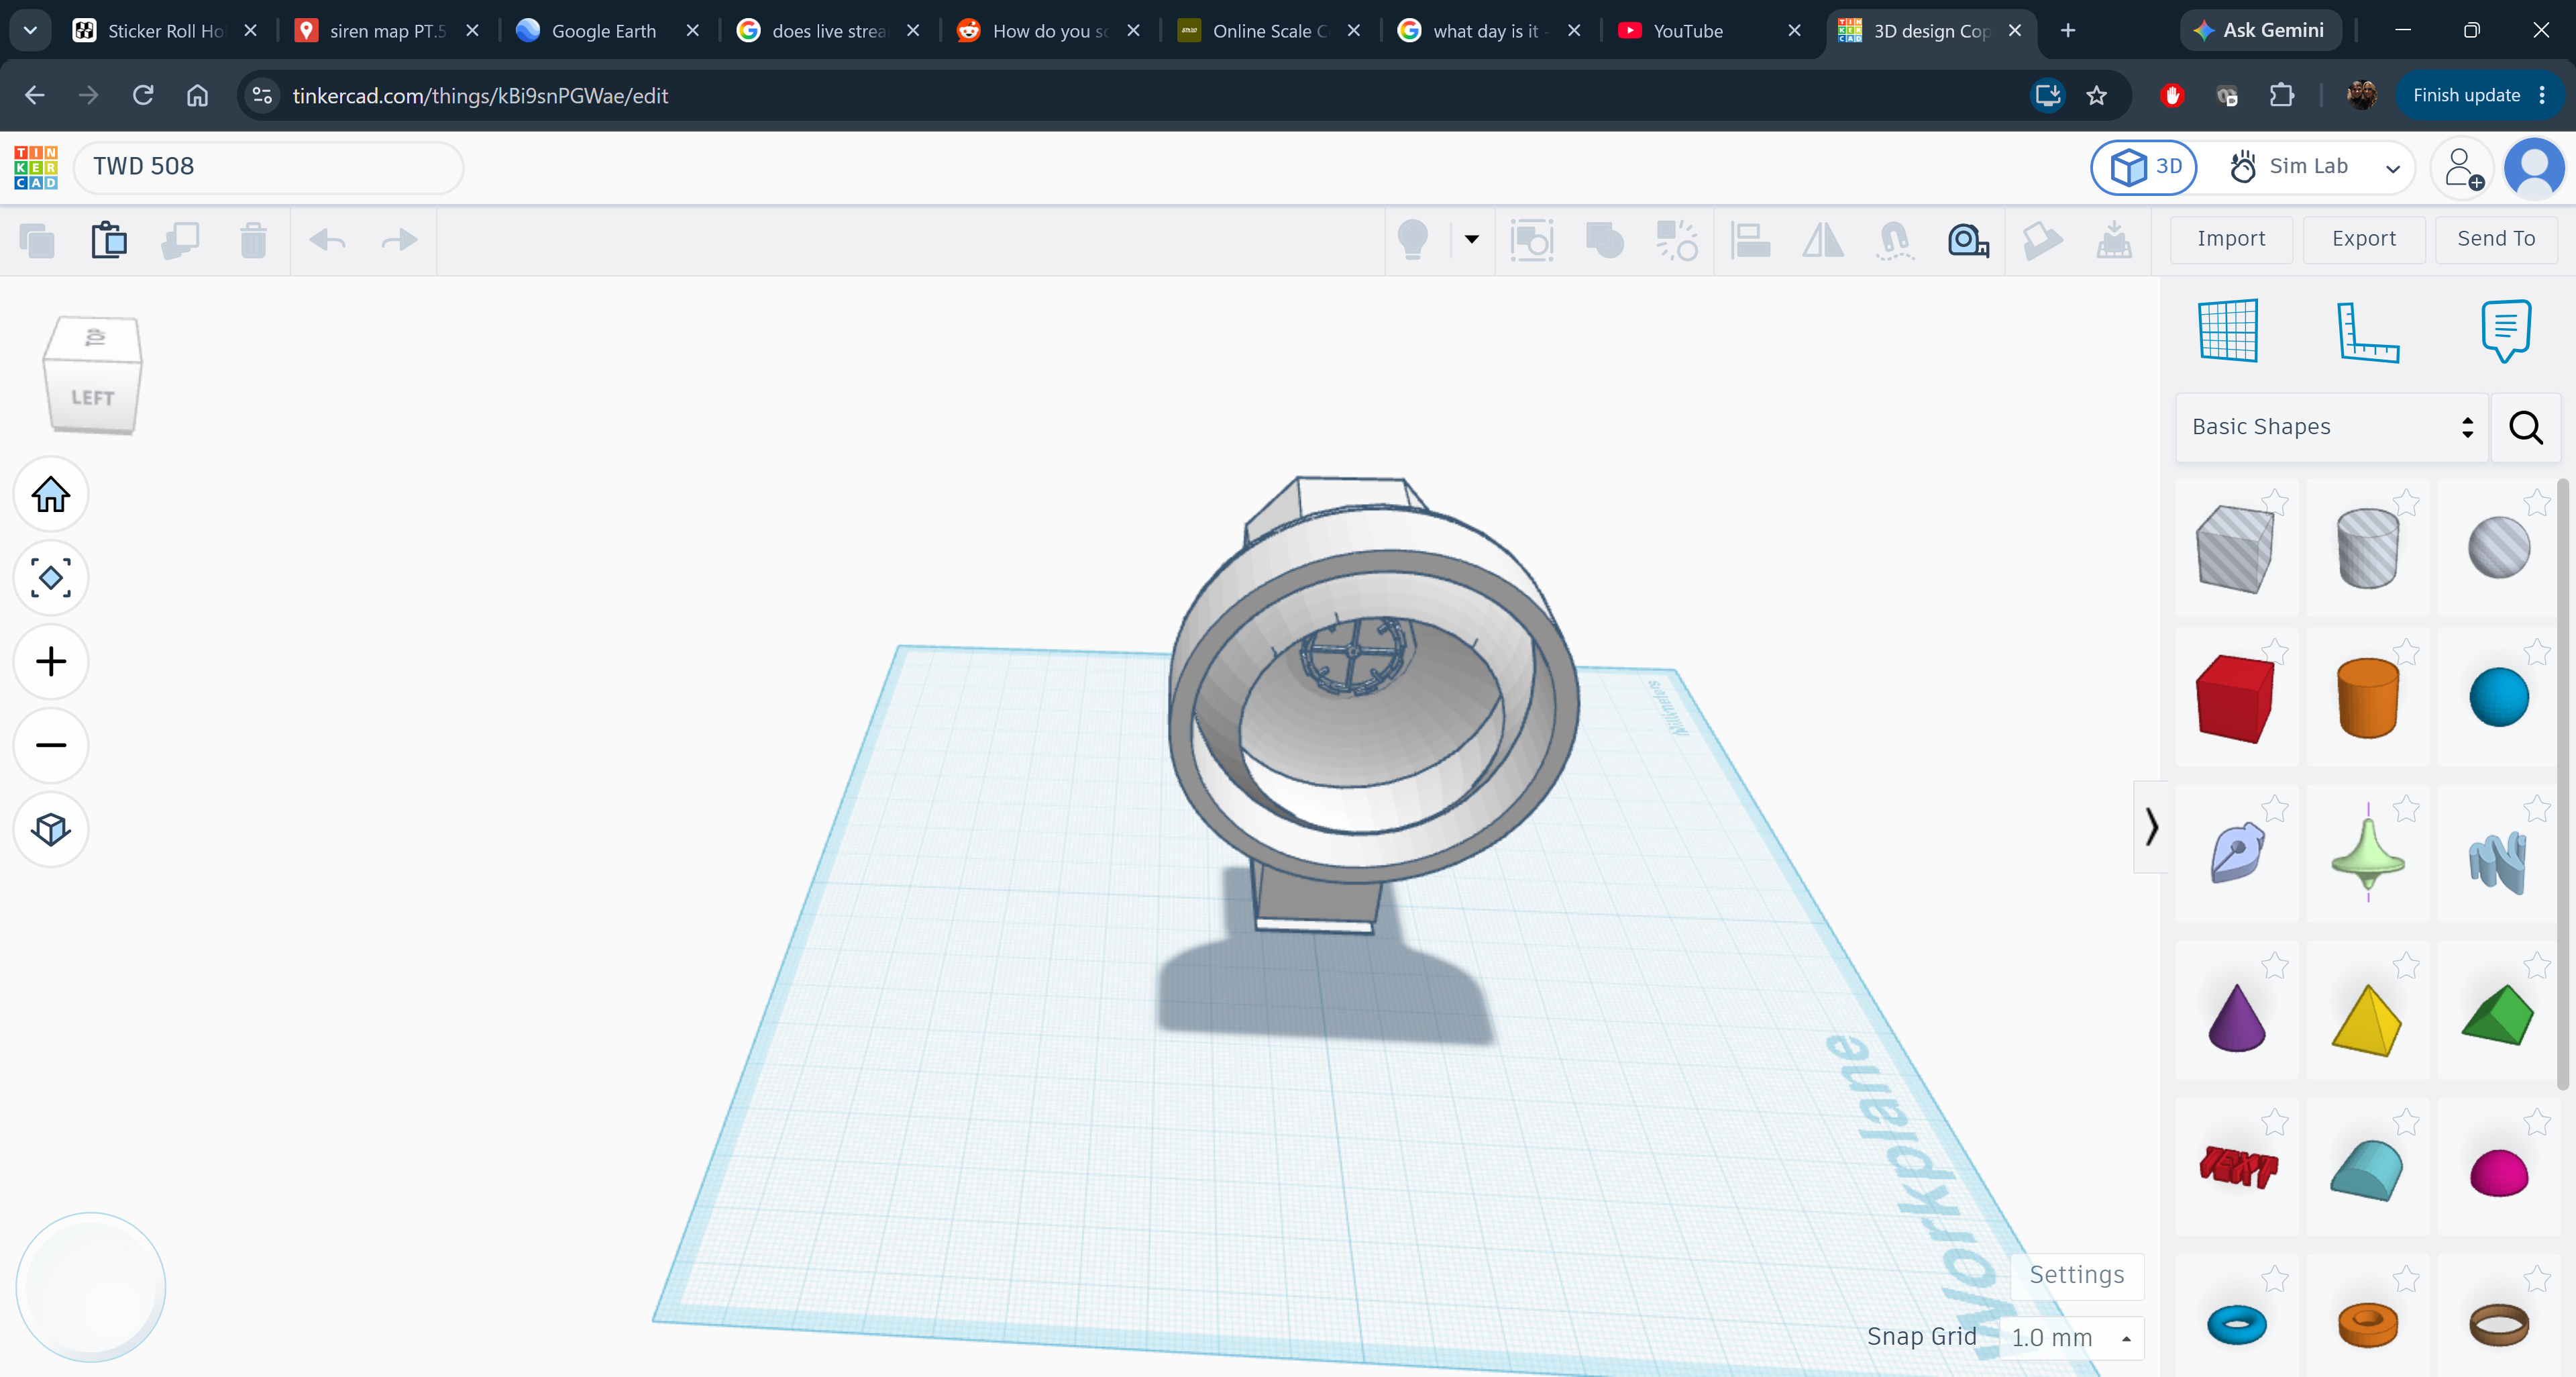Open the visibility options dropdown arrow
This screenshot has height=1377, width=2576.
1471,239
